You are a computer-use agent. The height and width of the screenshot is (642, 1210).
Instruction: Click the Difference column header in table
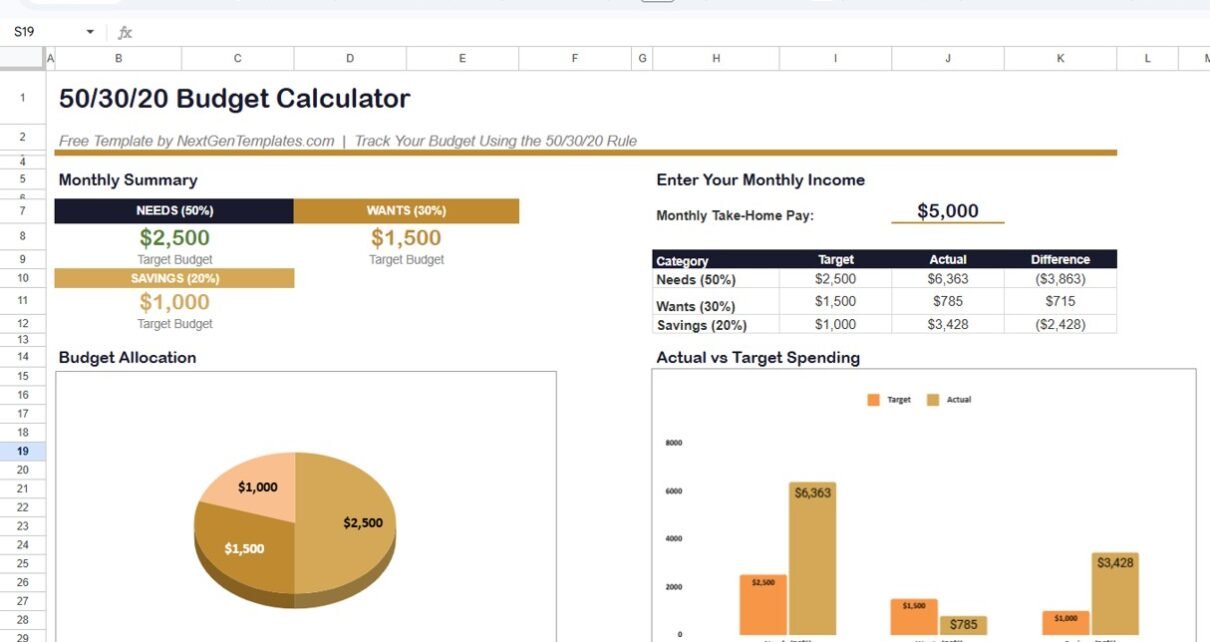coord(1060,260)
